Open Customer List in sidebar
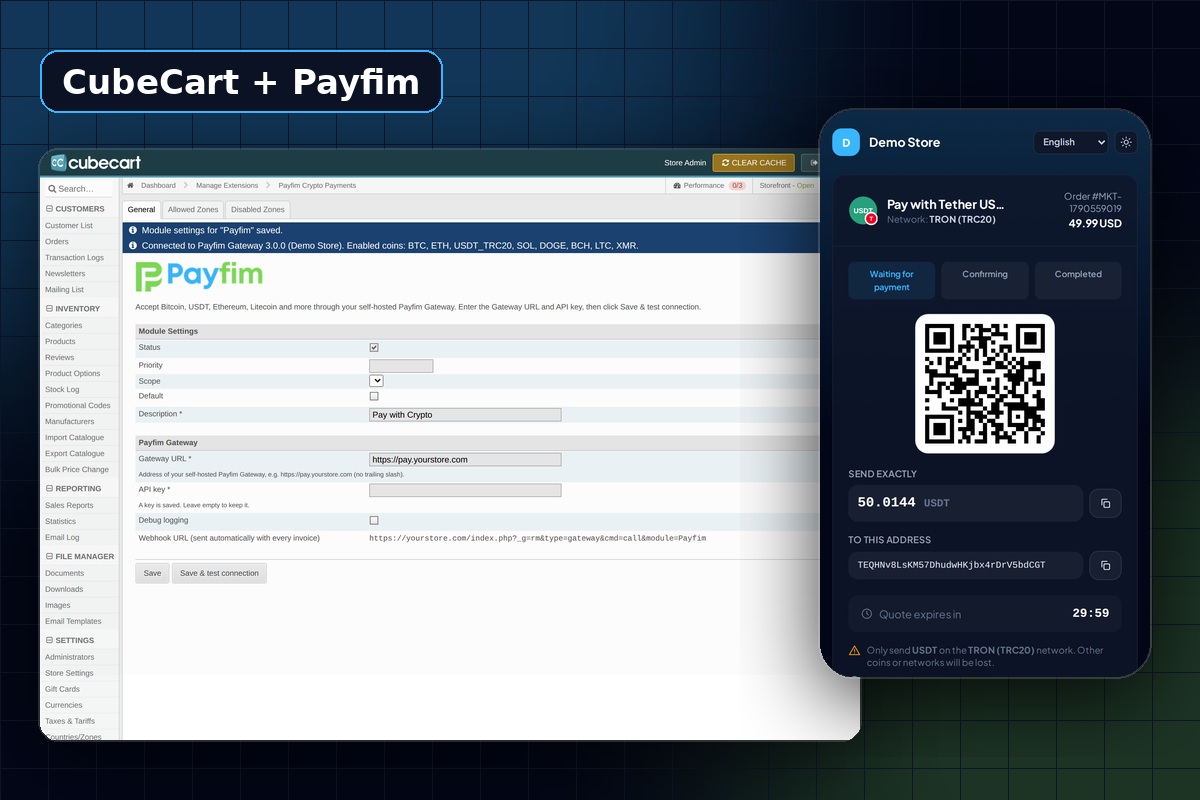This screenshot has width=1200, height=800. pyautogui.click(x=69, y=226)
